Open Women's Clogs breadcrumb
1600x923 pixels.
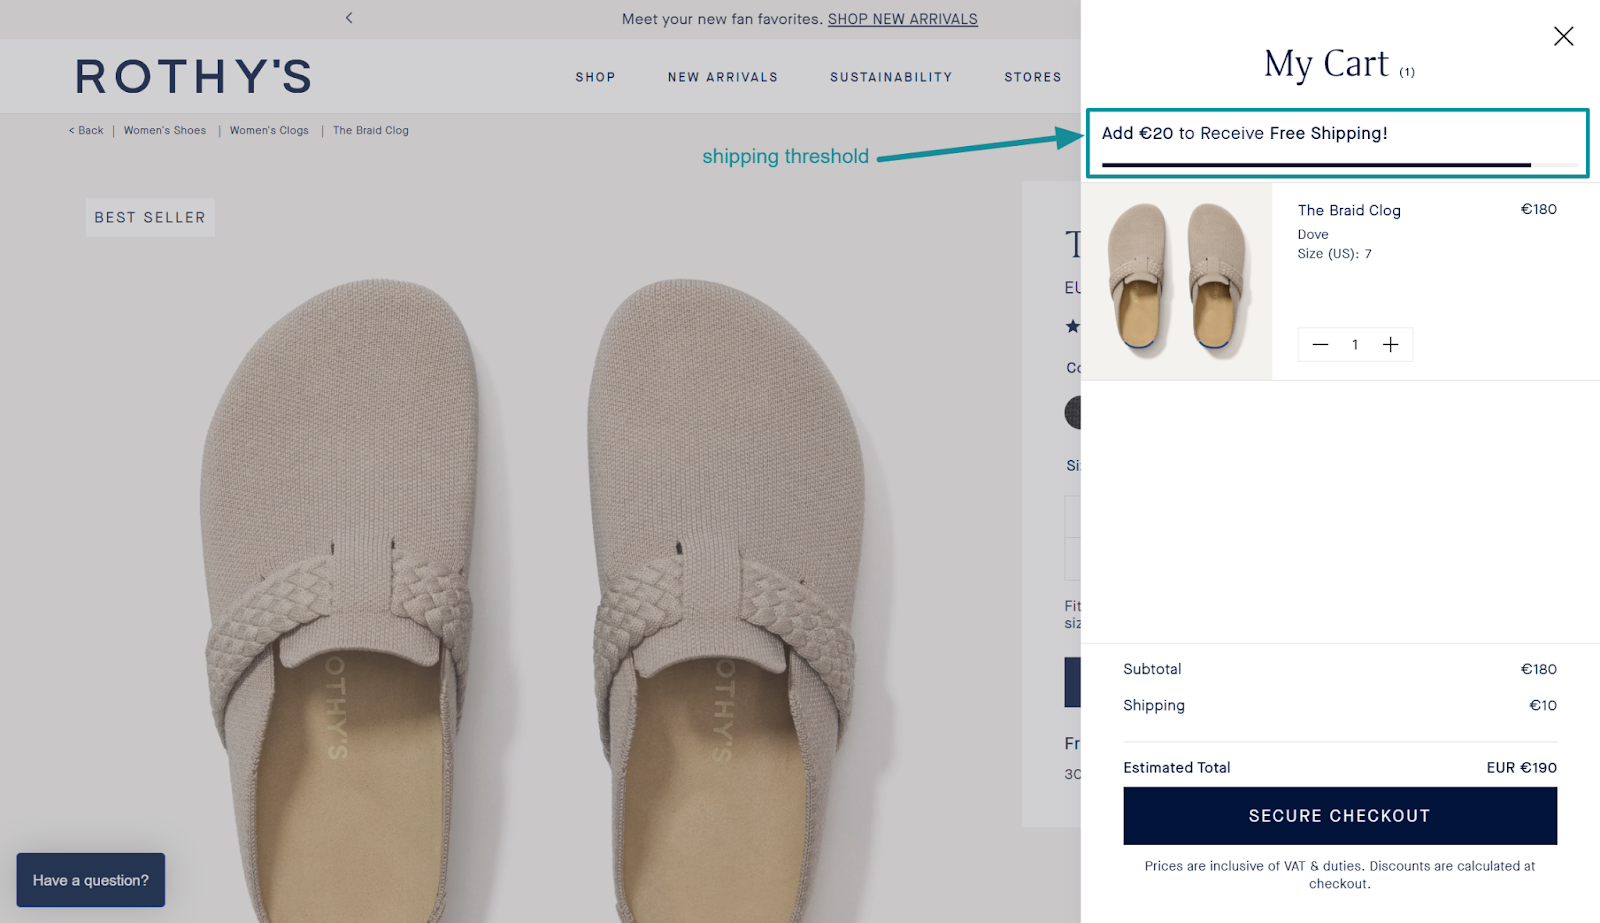[x=269, y=130]
